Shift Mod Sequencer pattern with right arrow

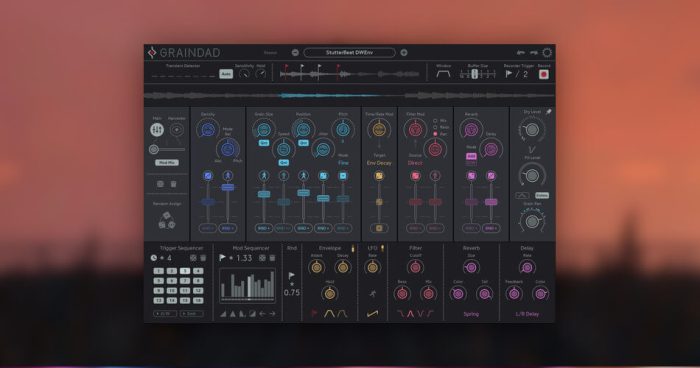pyautogui.click(x=272, y=314)
